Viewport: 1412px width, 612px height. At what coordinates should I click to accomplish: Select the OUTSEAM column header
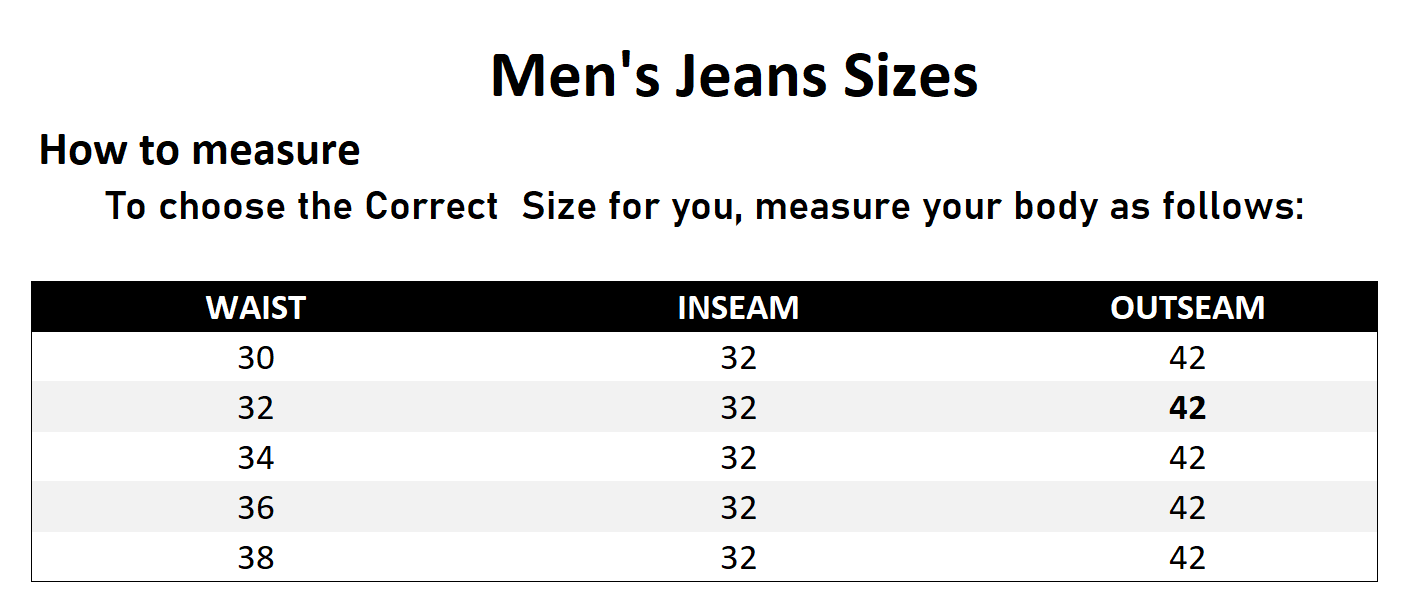pyautogui.click(x=1187, y=307)
